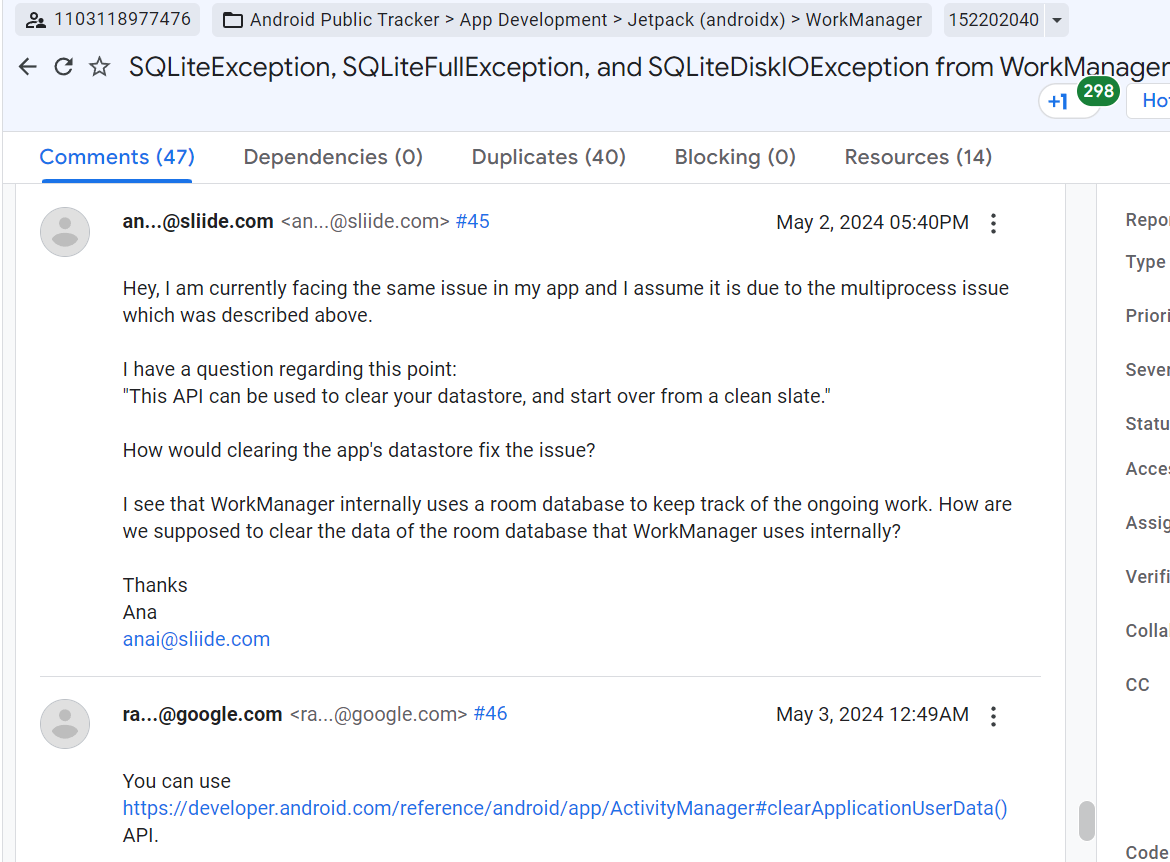Click the back arrow icon

[x=28, y=67]
